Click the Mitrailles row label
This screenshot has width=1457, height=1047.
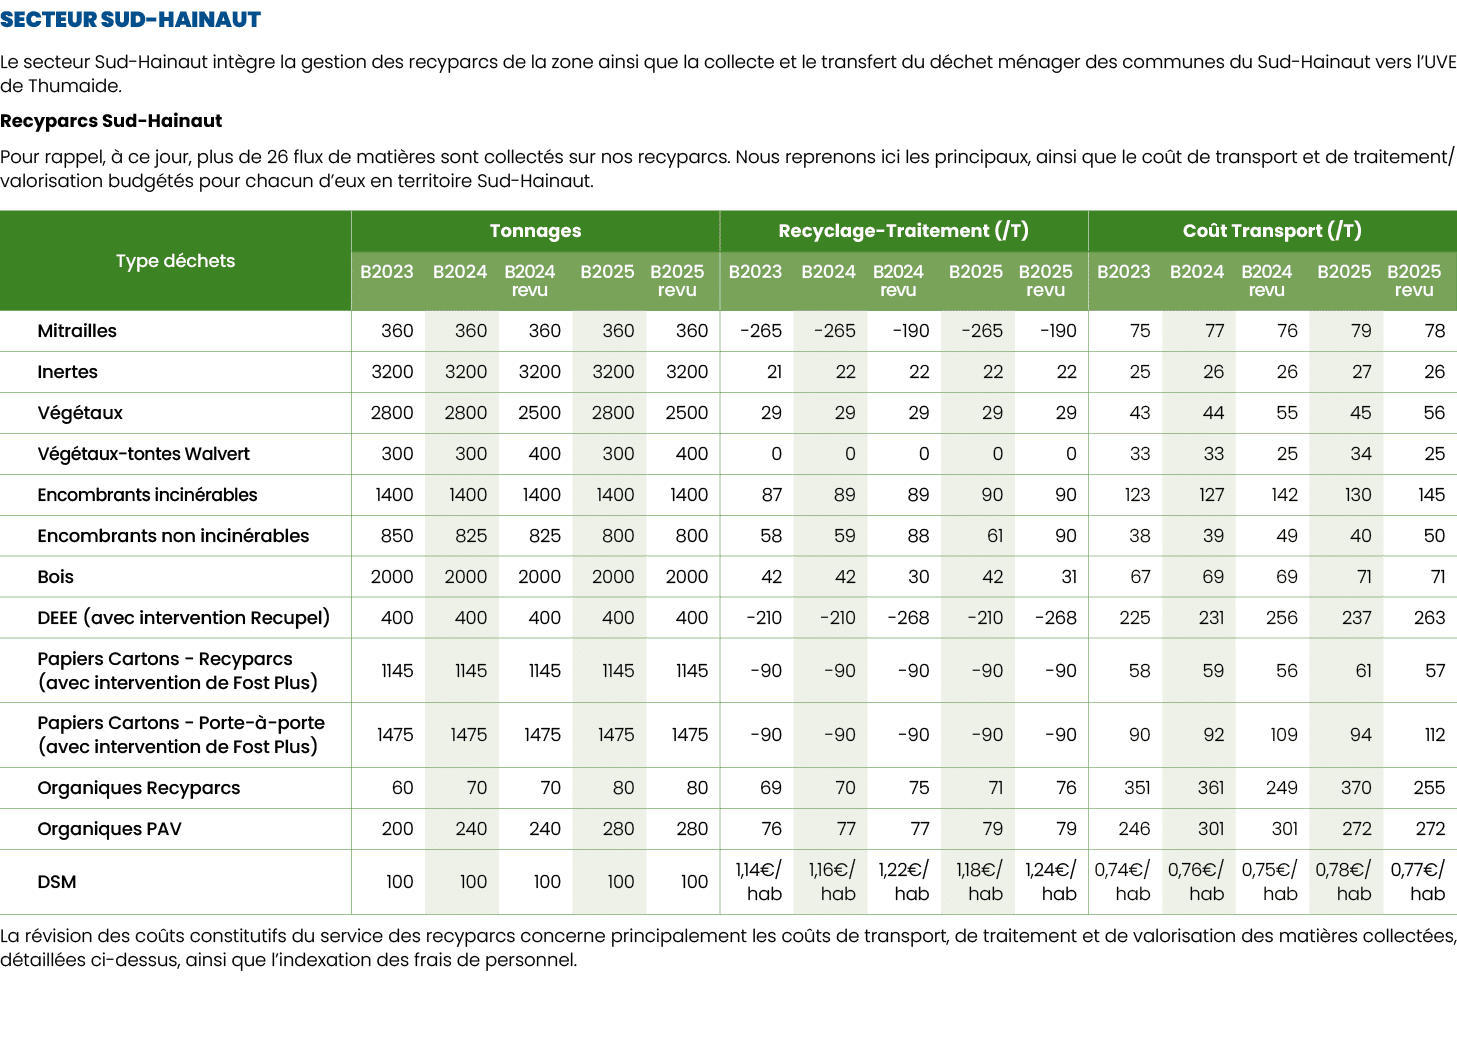click(x=77, y=331)
